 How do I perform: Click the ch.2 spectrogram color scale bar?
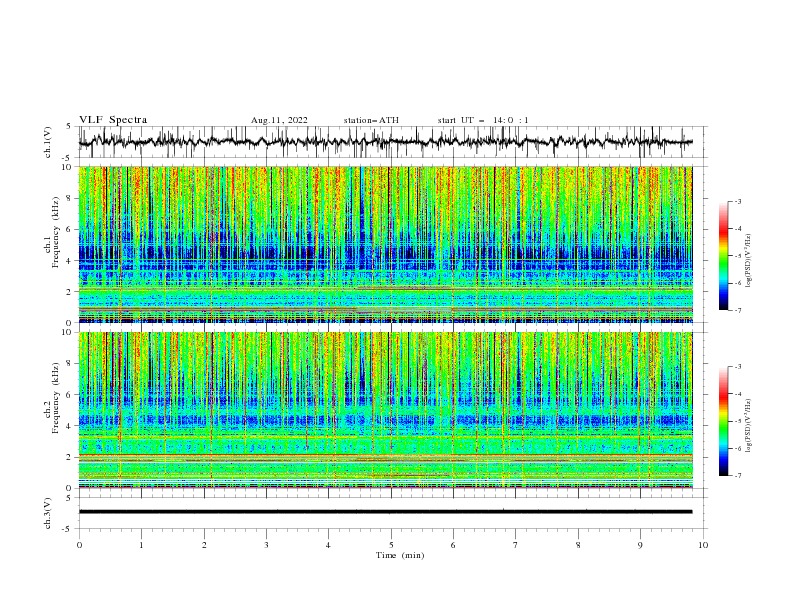click(x=723, y=421)
